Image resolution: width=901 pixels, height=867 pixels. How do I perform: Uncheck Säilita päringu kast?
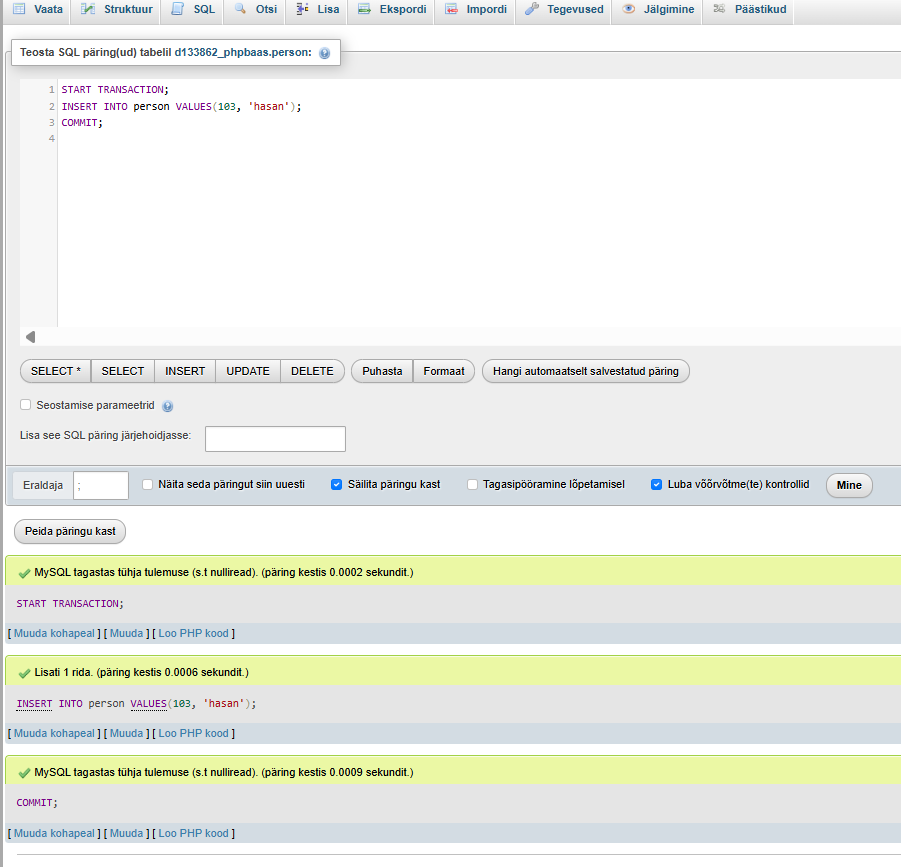[x=337, y=484]
